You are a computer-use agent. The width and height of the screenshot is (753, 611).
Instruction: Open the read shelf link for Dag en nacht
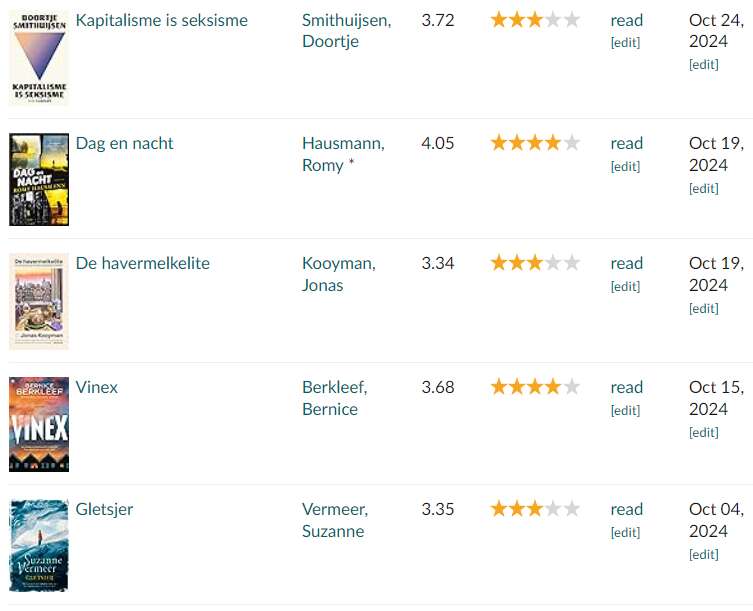click(x=626, y=143)
